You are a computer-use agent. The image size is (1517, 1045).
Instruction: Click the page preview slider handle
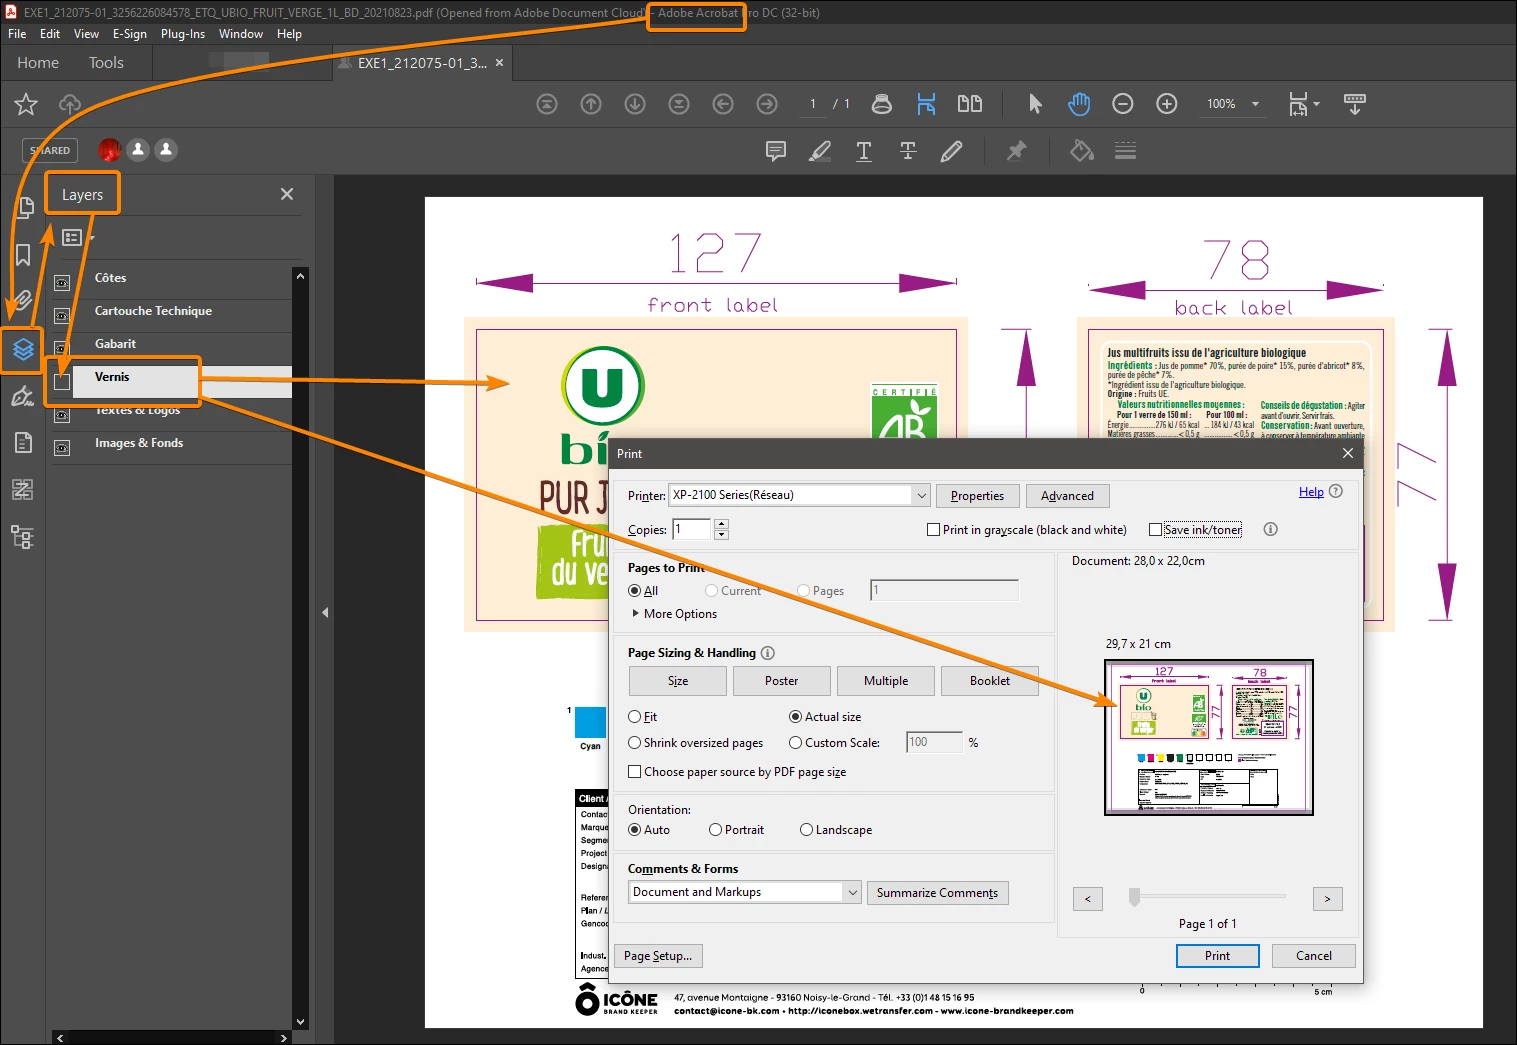point(1134,897)
